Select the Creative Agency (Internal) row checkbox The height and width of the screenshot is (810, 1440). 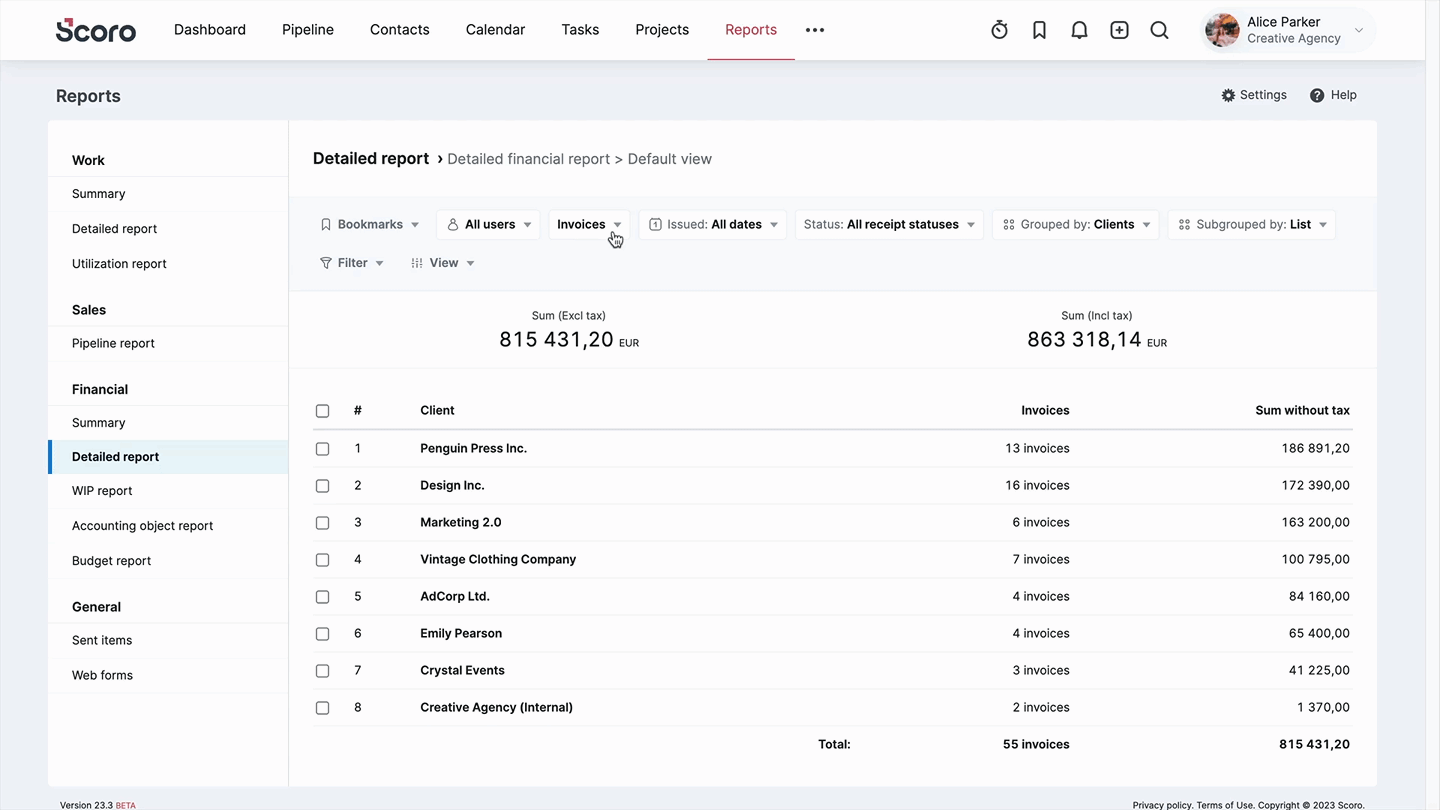(x=322, y=708)
